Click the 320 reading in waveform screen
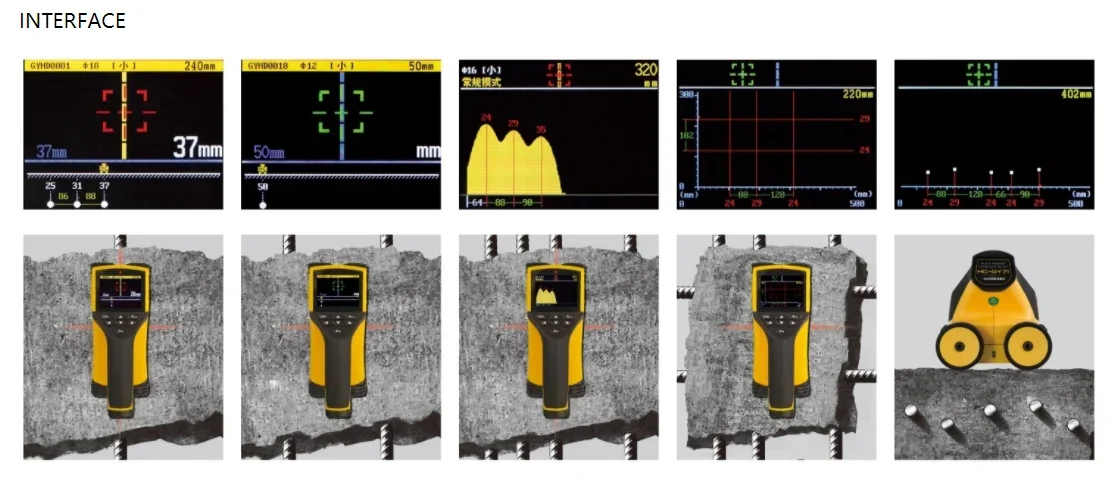 coord(646,70)
